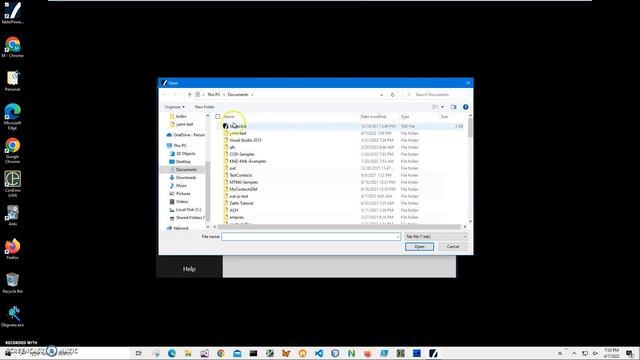Select the Zetti Tutorial folder
The height and width of the screenshot is (360, 640).
(241, 203)
